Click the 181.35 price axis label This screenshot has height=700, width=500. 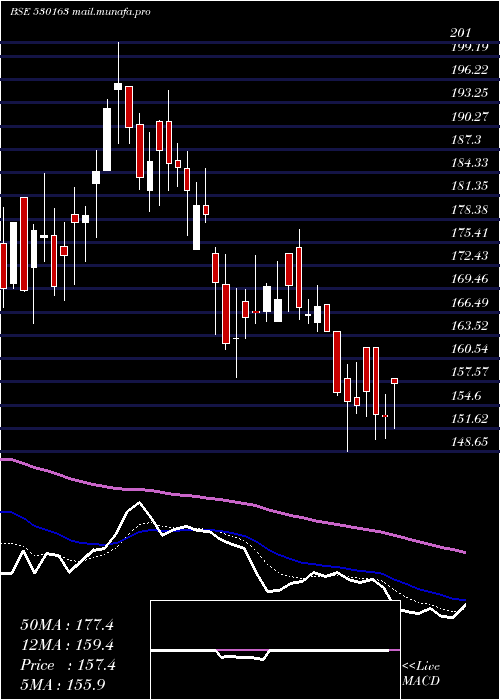[469, 186]
